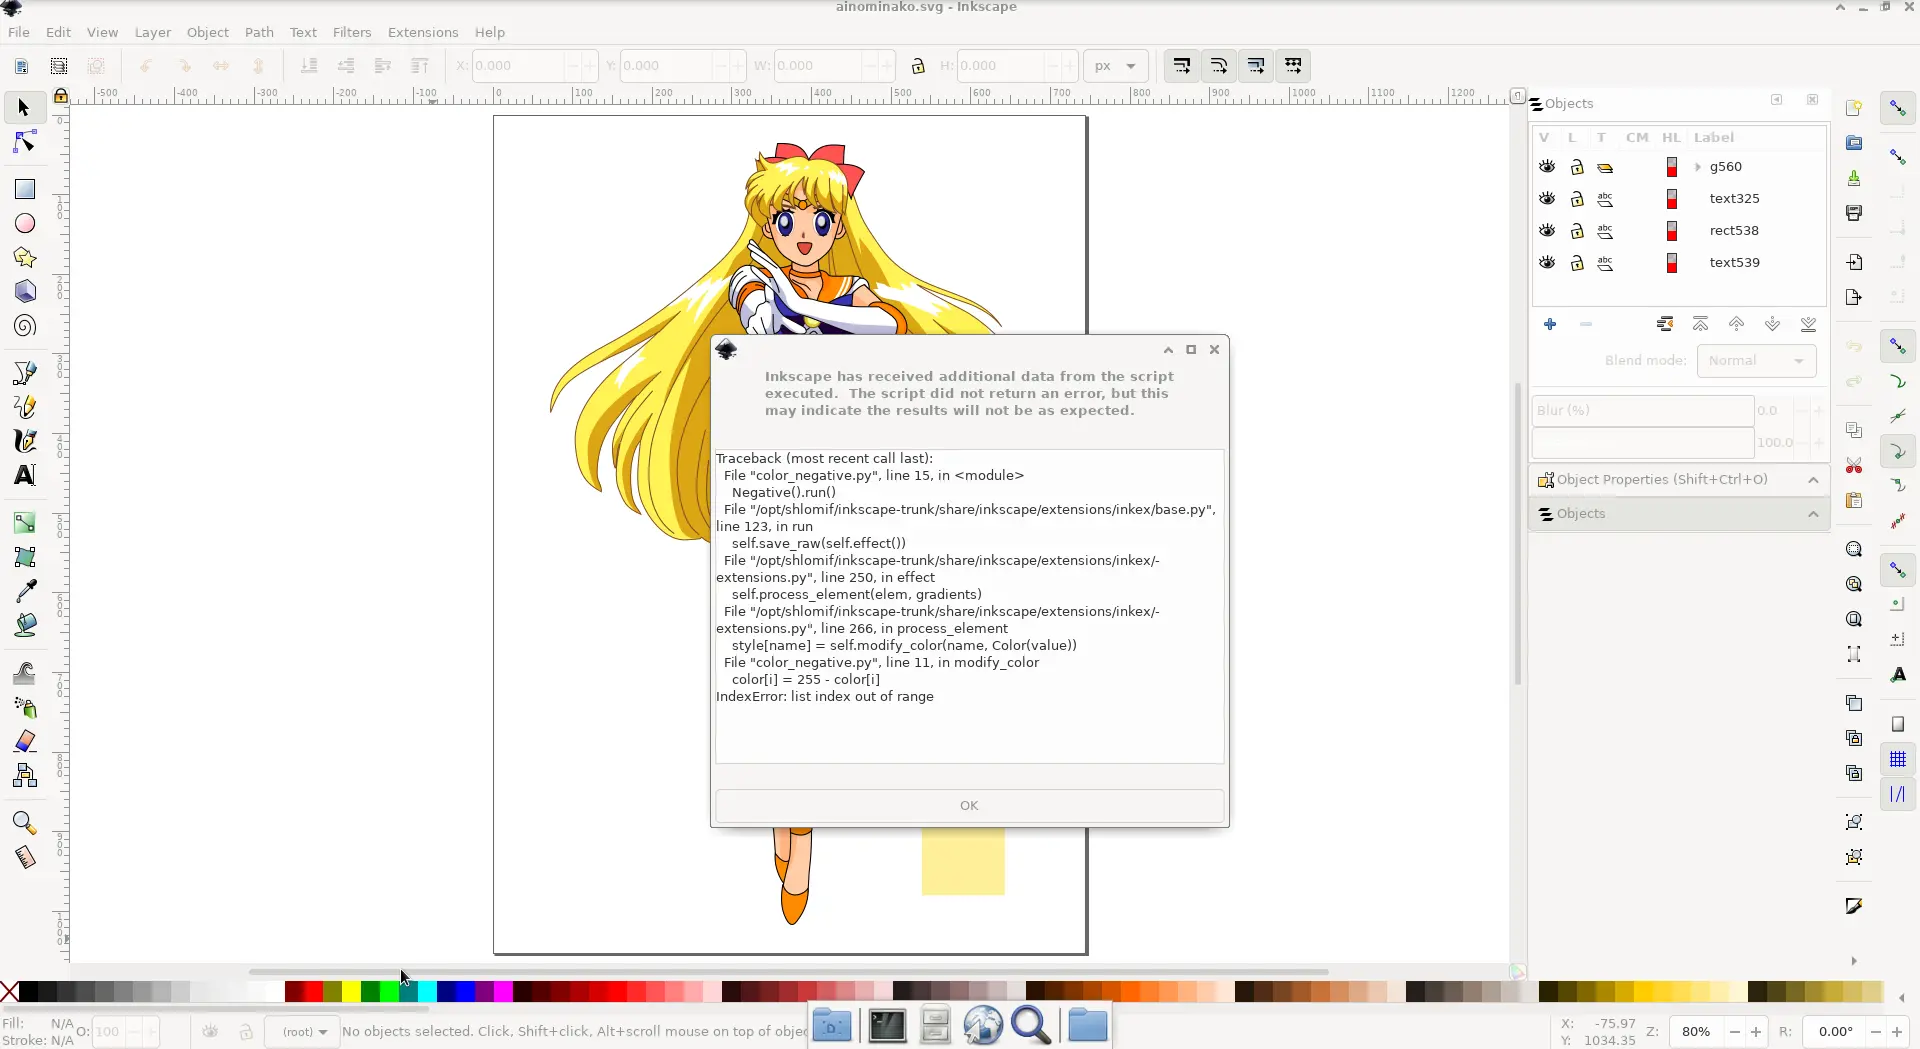Zoom out with the minus button

(x=1735, y=1032)
